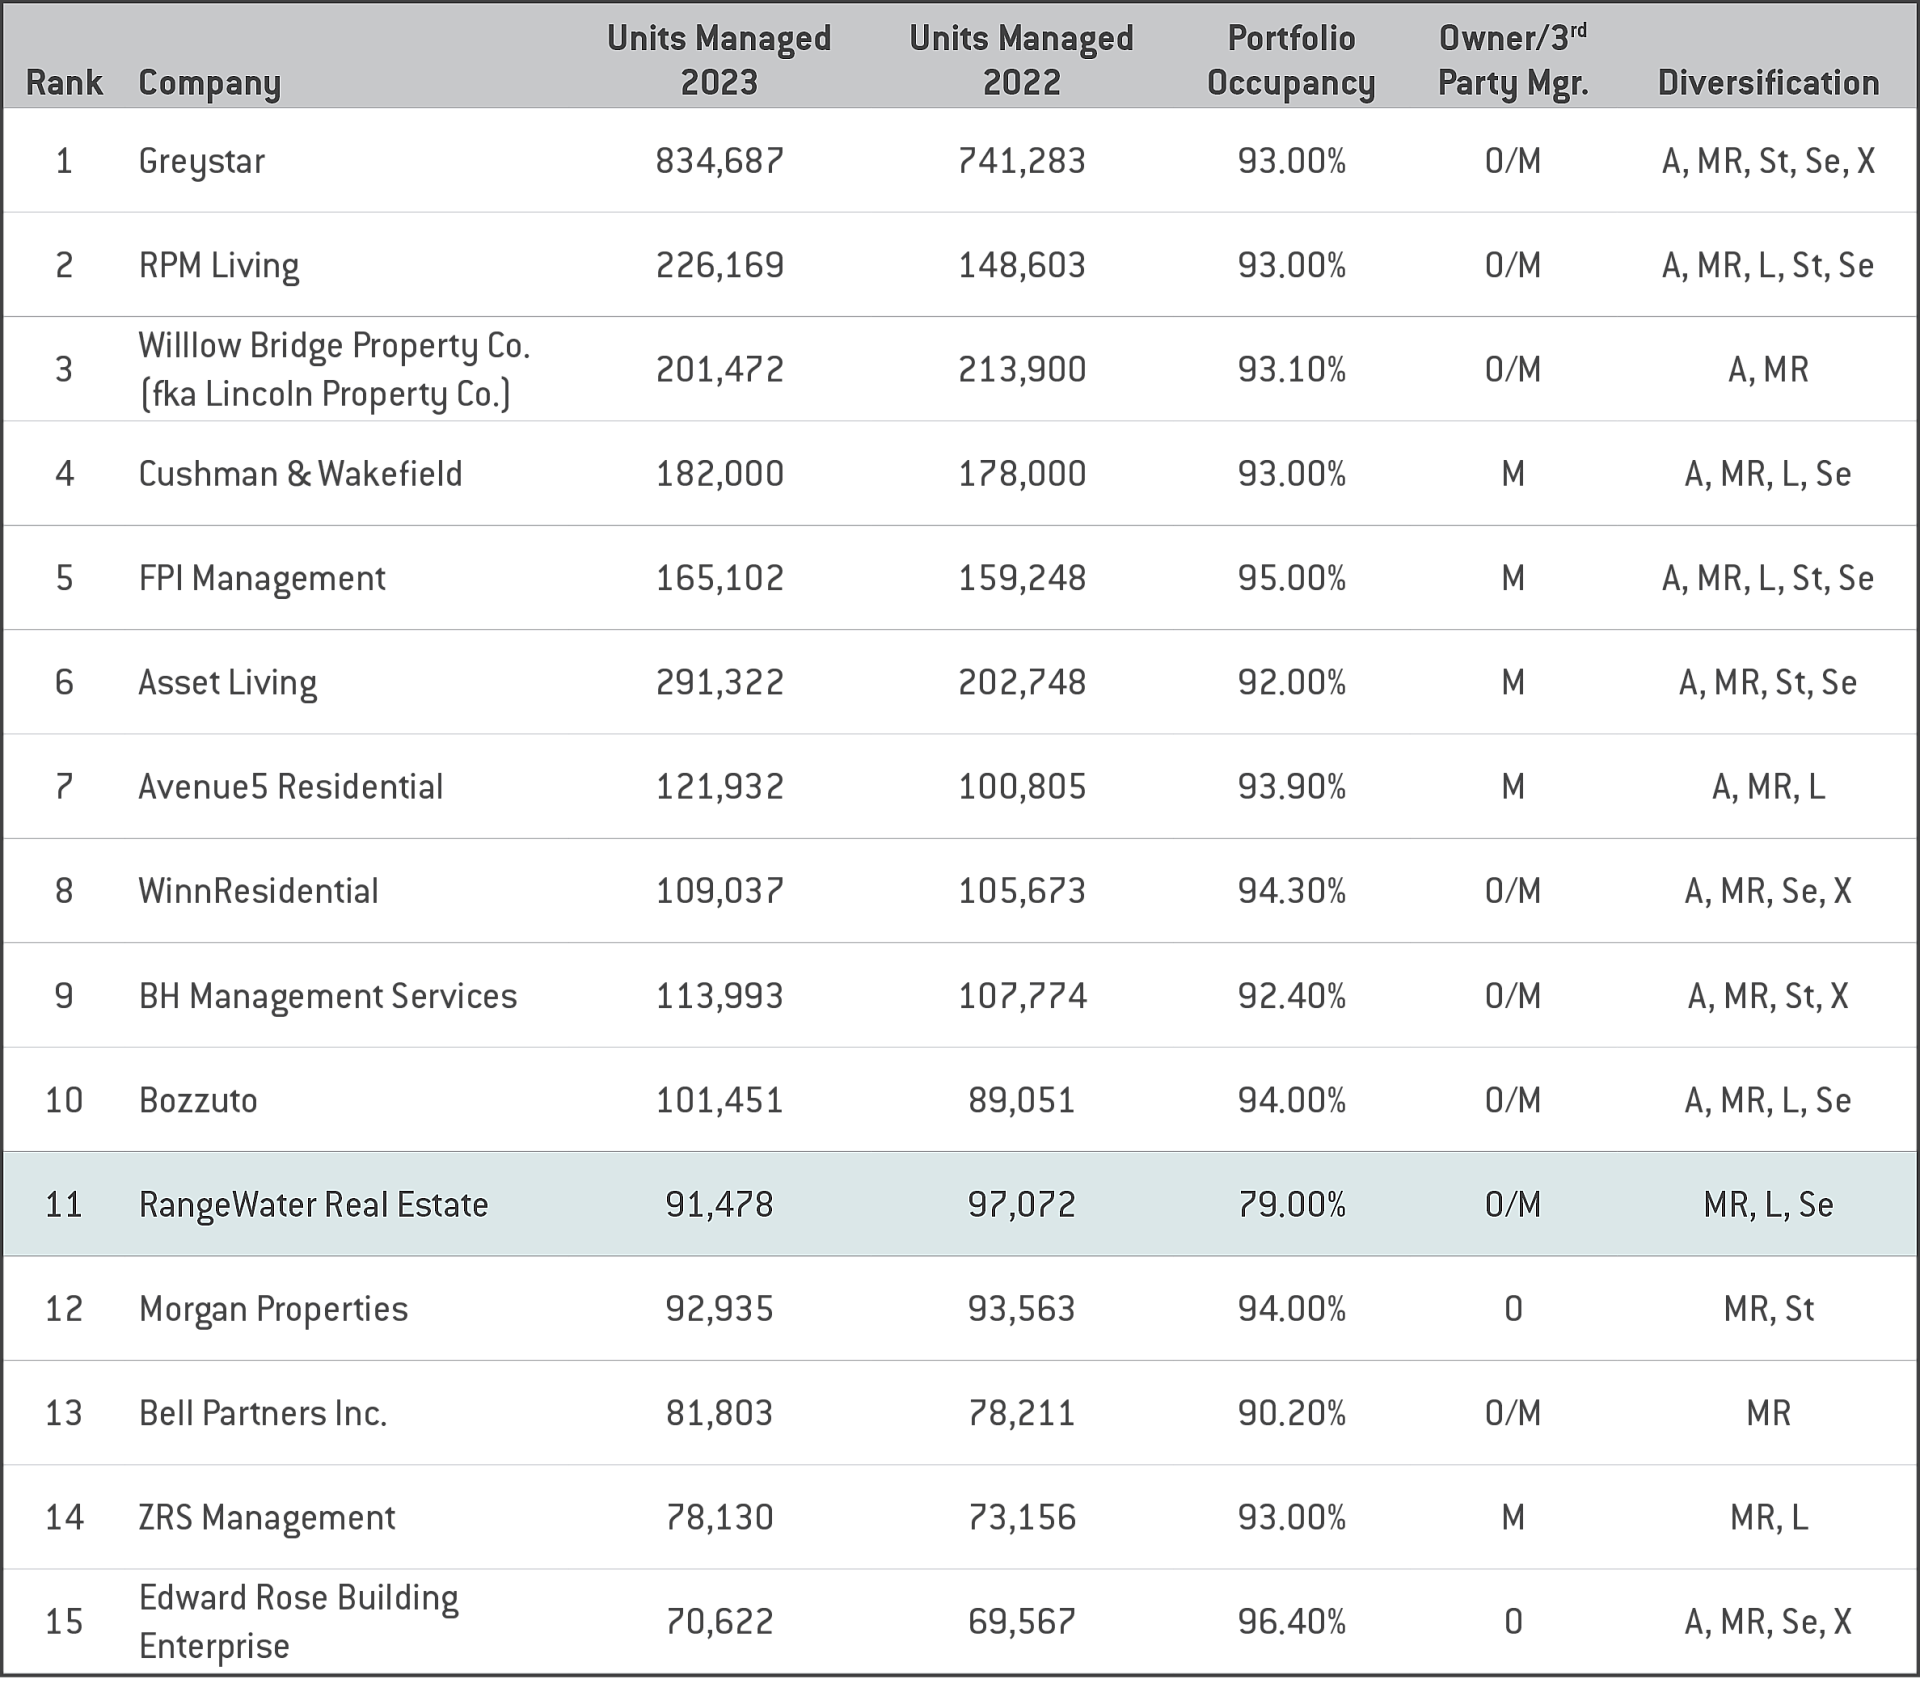
Task: Click the A, MR, St, X diversification
Action: point(1768,996)
